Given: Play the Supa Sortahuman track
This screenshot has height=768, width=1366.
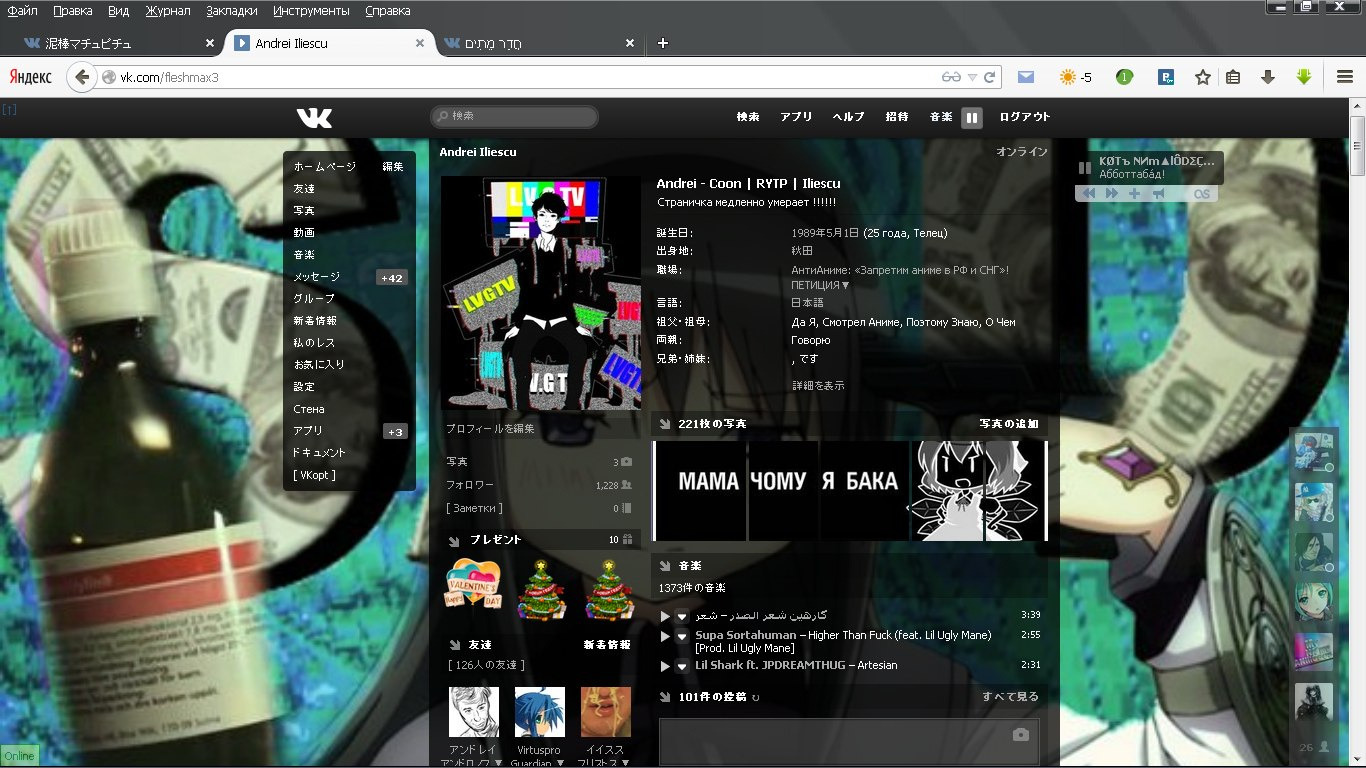Looking at the screenshot, I should (665, 636).
